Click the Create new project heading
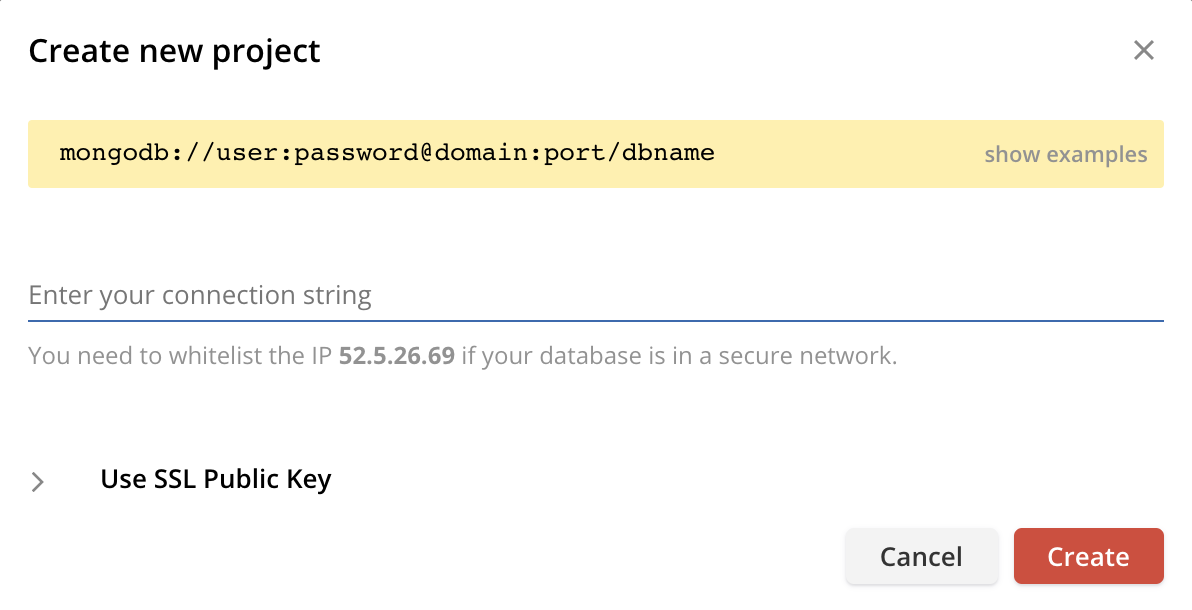 (174, 52)
